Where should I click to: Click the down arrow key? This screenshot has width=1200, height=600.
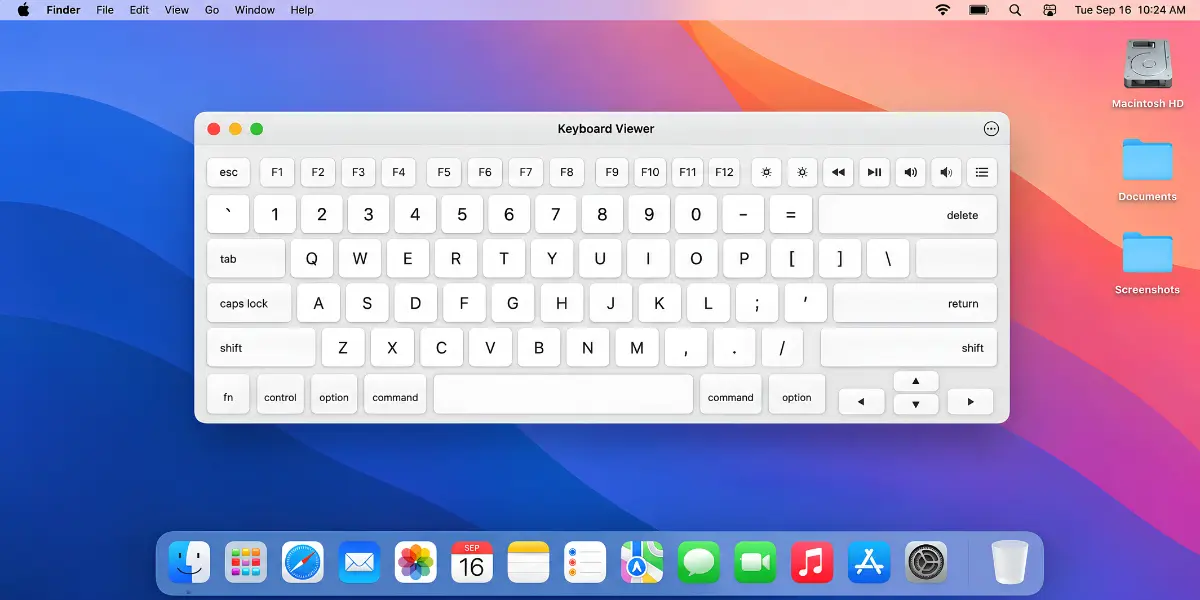pos(915,404)
